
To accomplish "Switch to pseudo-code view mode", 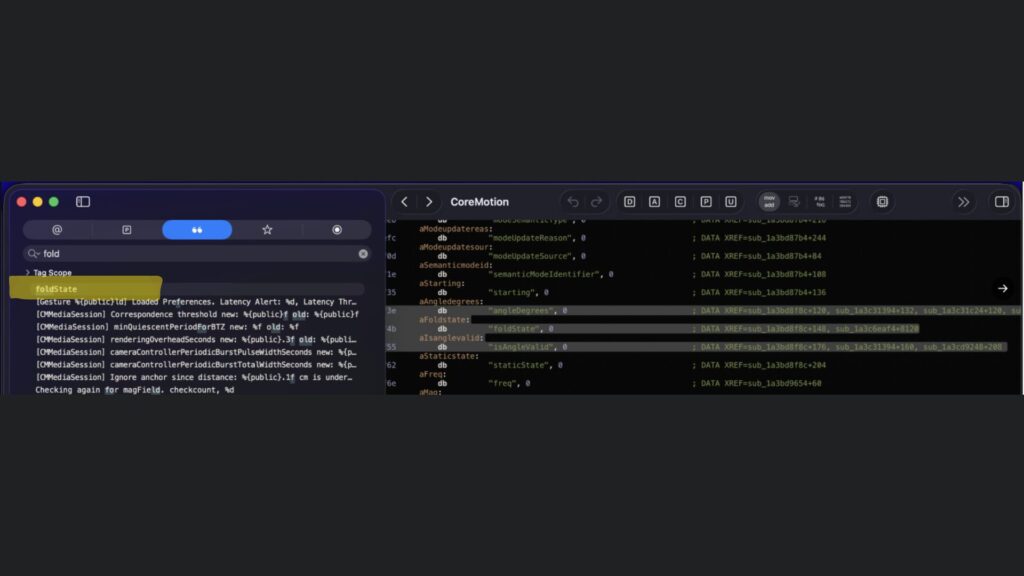I will [820, 202].
